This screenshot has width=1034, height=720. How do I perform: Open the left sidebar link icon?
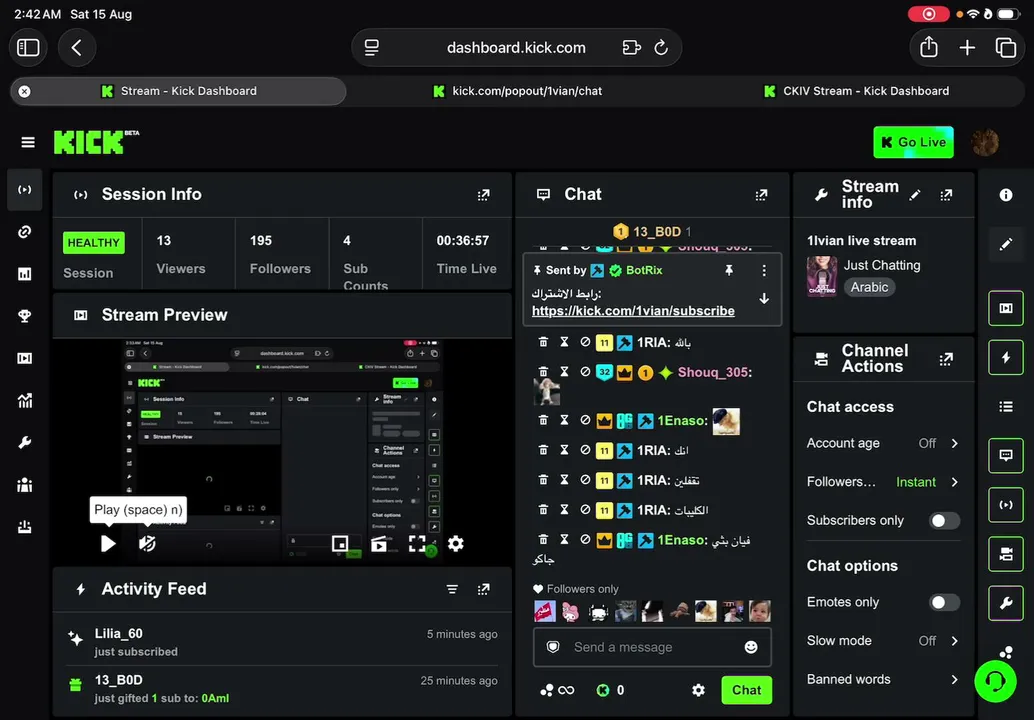click(25, 231)
